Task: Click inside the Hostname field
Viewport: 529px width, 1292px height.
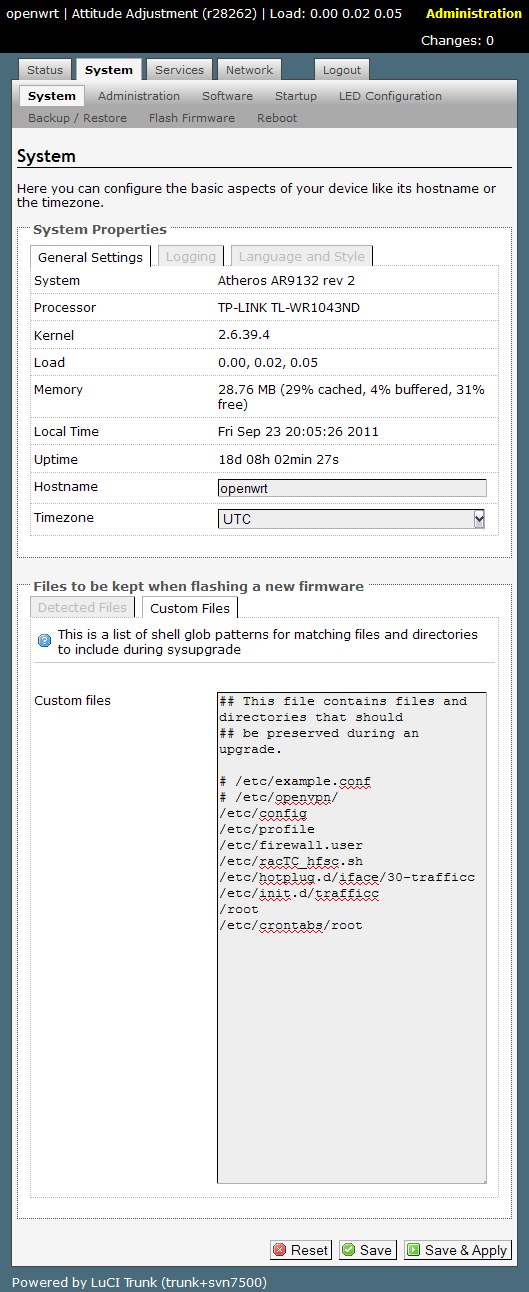Action: tap(352, 488)
